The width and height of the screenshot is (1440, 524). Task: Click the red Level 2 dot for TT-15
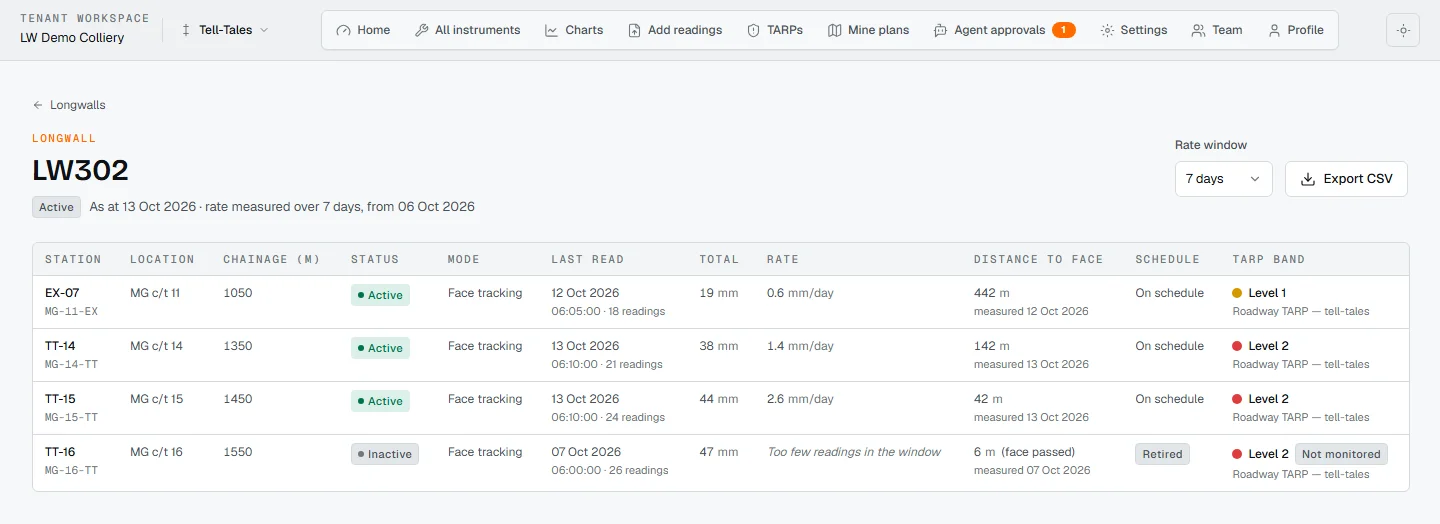tap(1237, 399)
